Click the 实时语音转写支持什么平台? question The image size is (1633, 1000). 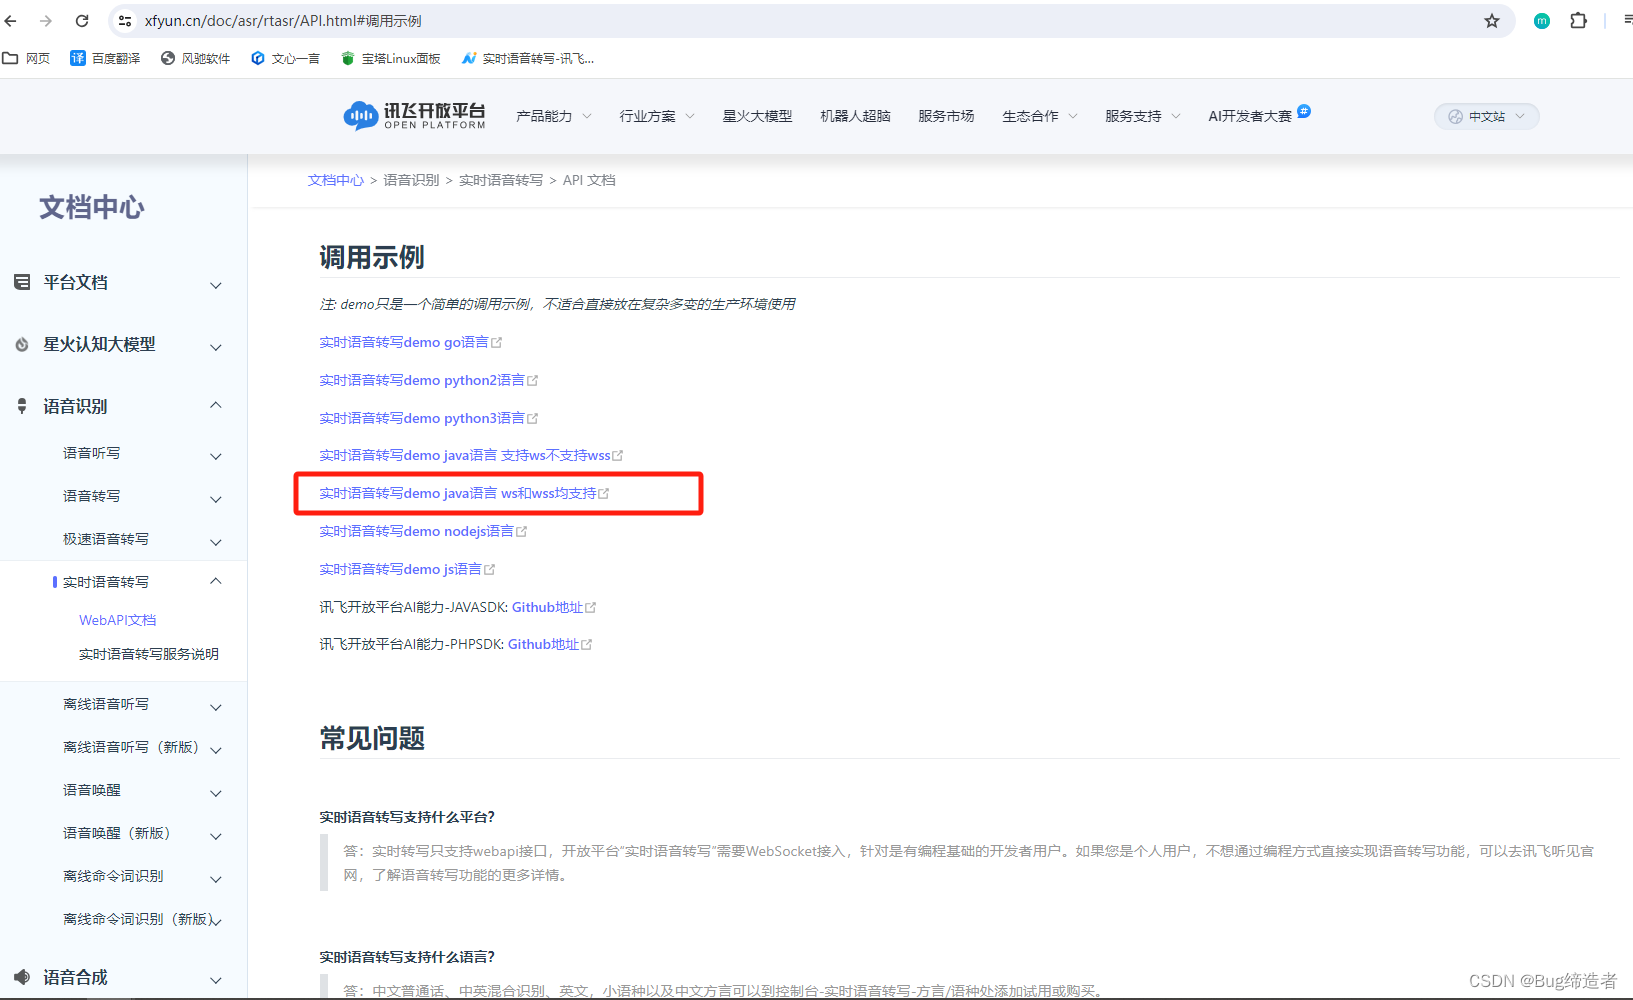pyautogui.click(x=407, y=817)
